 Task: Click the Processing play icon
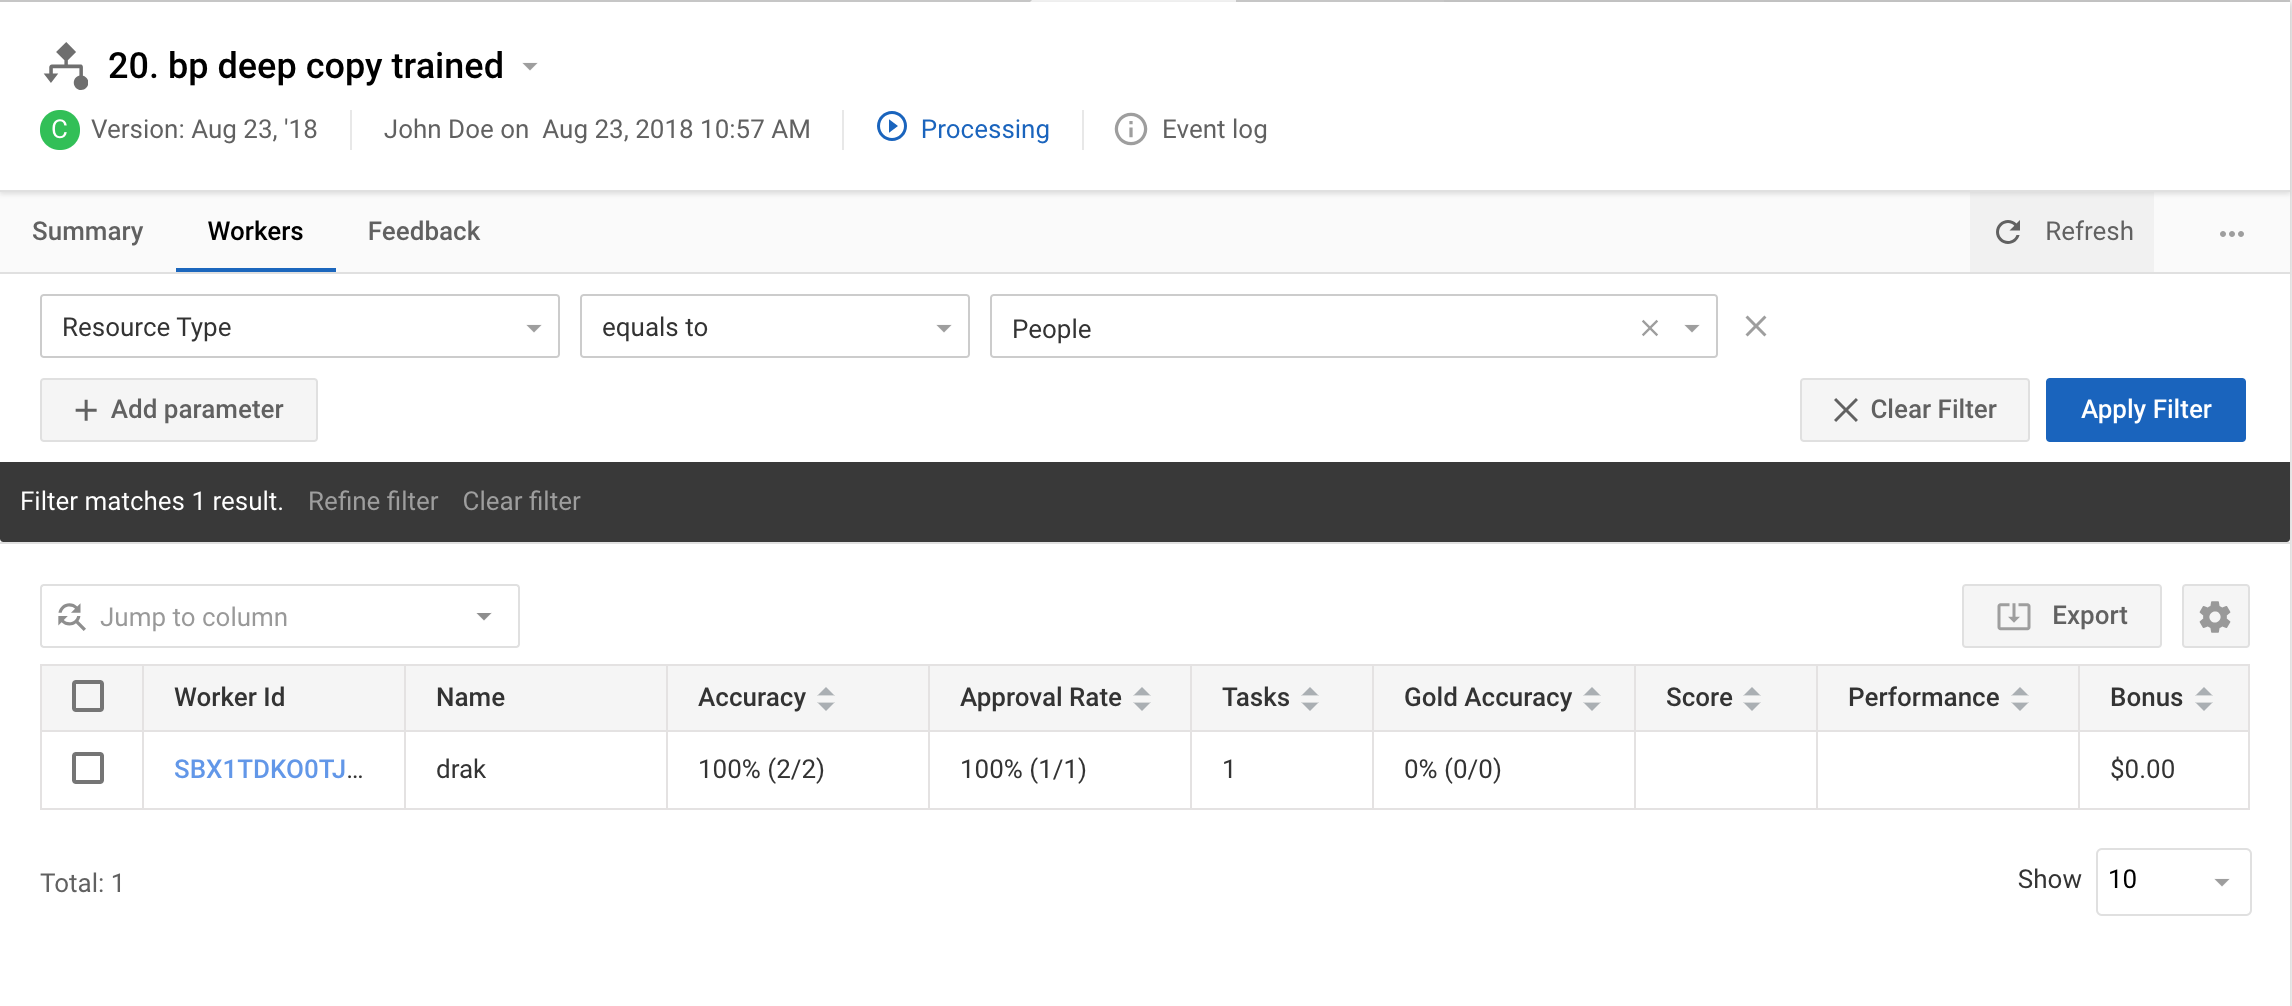[x=891, y=127]
